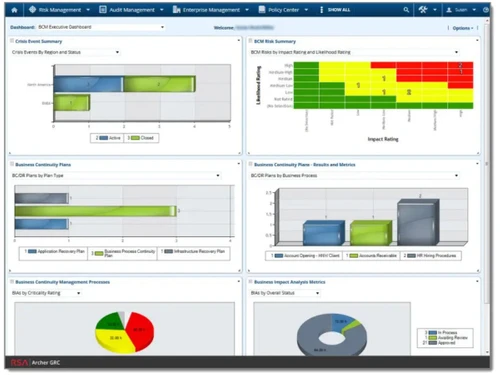
Task: Click the Likelihood Rating axis title
Action: (x=258, y=85)
